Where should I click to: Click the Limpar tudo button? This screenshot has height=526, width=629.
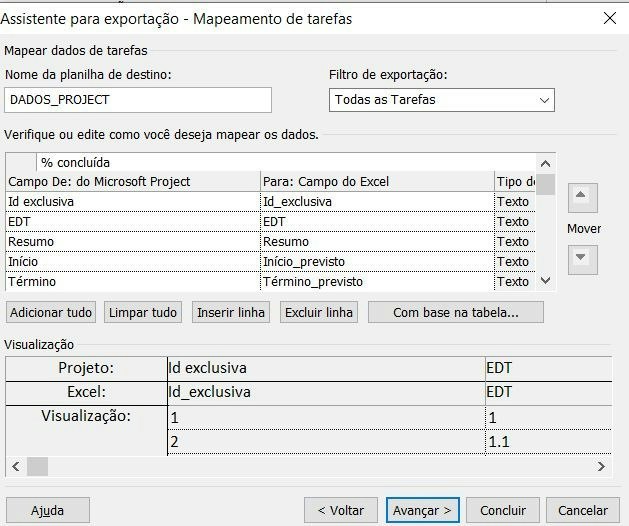143,312
